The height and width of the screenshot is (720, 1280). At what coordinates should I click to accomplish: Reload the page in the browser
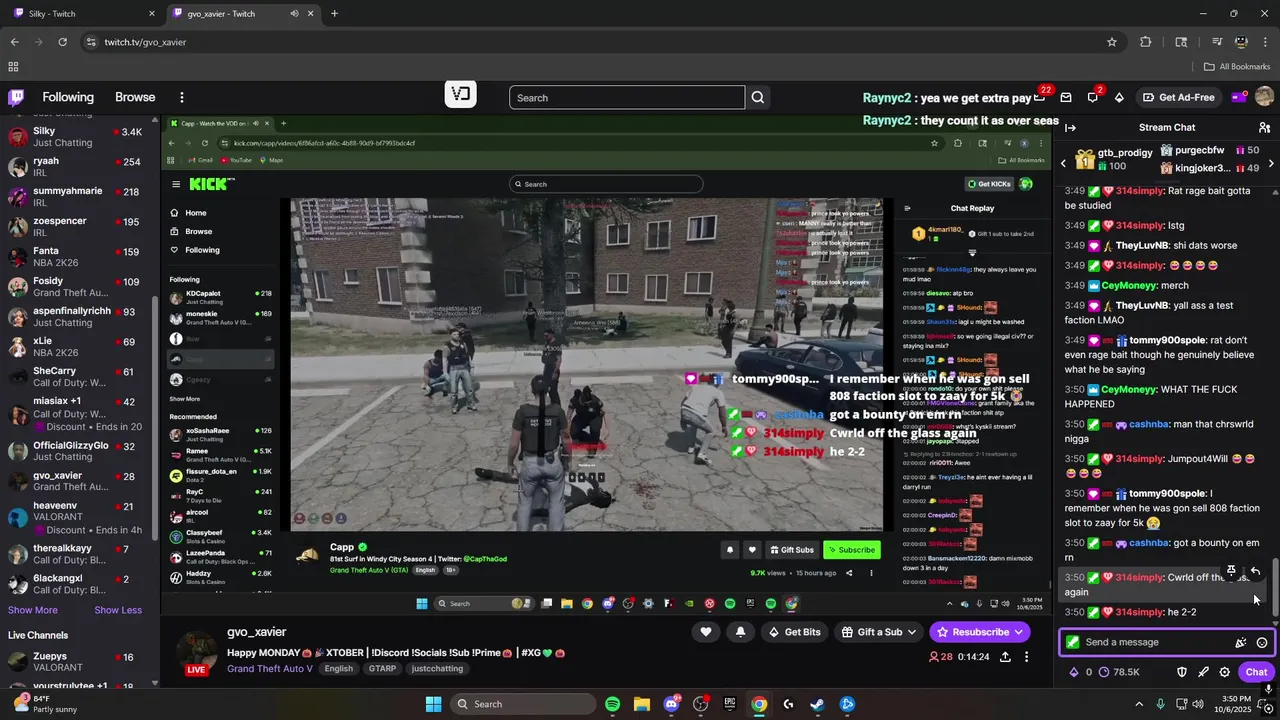pyautogui.click(x=62, y=42)
